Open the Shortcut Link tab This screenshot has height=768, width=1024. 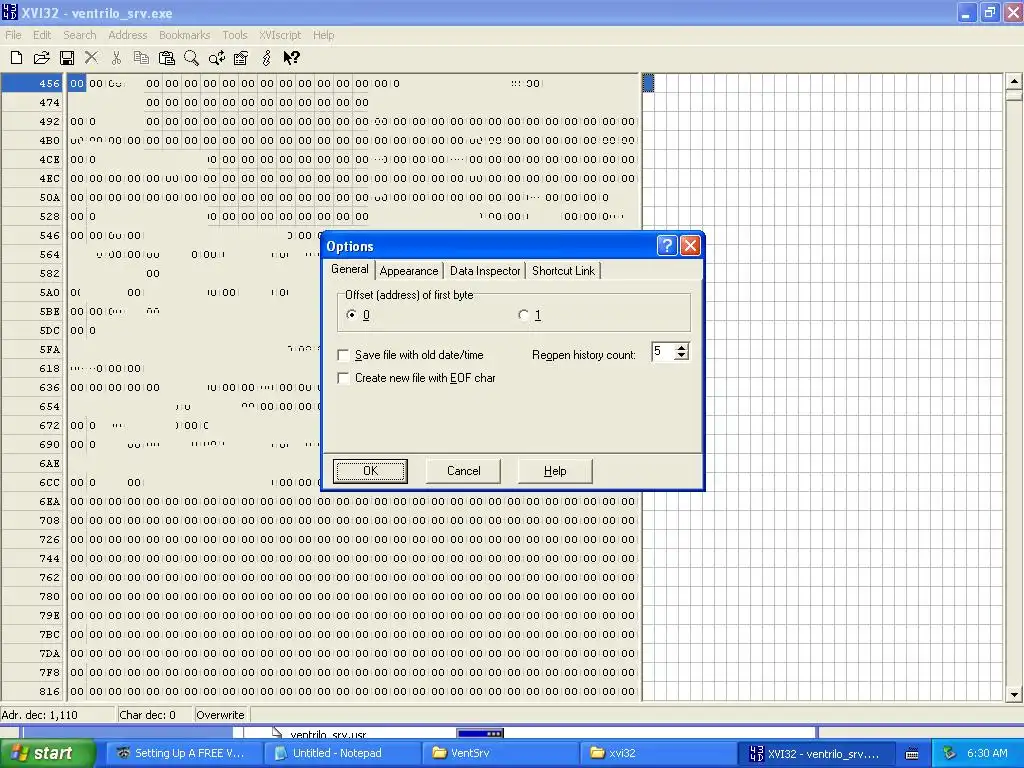pyautogui.click(x=563, y=271)
